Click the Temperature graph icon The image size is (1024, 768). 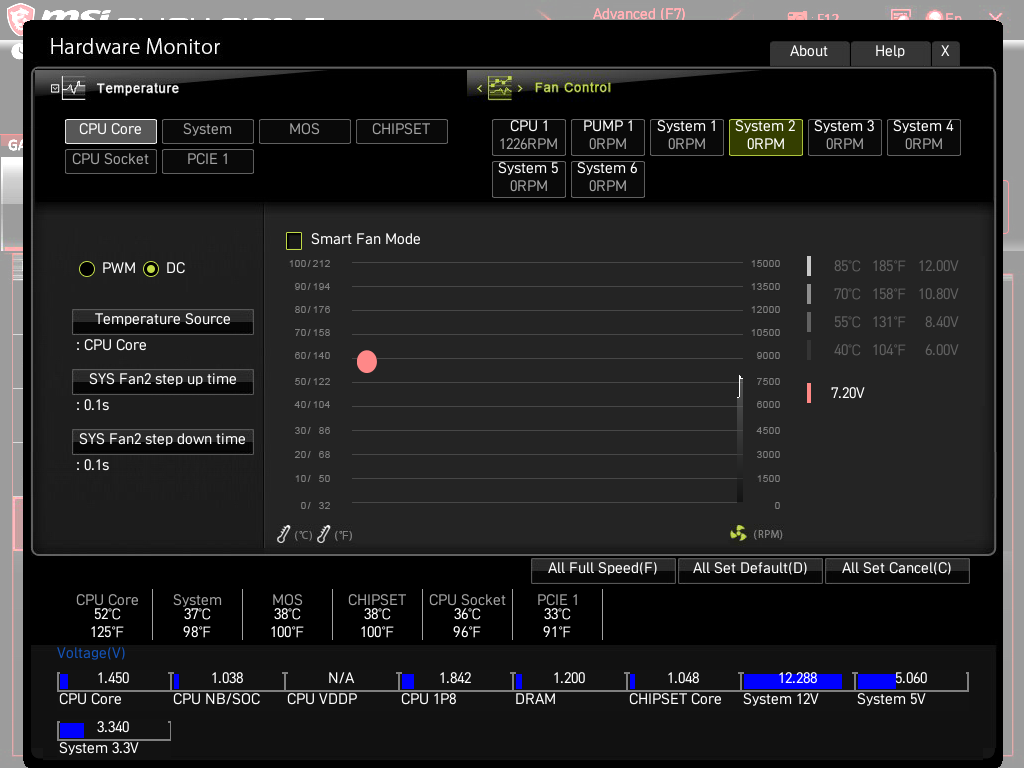pyautogui.click(x=74, y=88)
